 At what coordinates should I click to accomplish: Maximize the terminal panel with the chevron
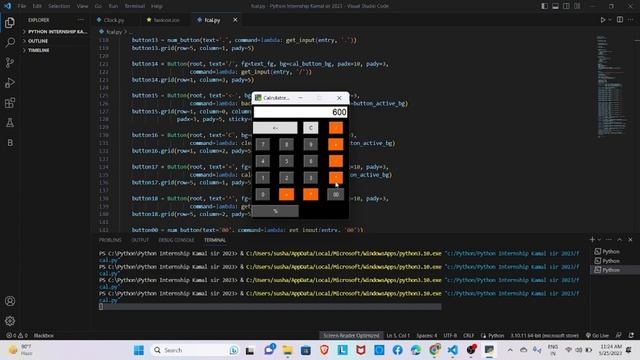[x=620, y=240]
